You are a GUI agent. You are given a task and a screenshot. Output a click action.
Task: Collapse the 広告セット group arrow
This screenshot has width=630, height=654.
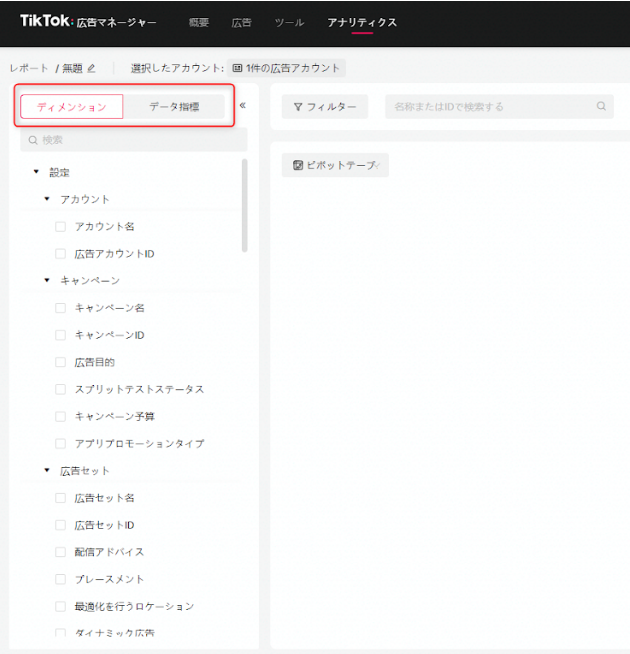click(x=47, y=471)
